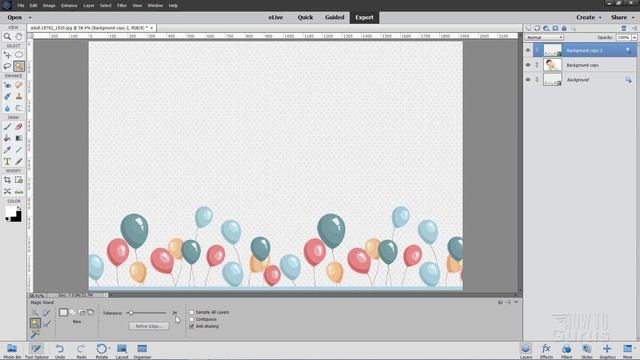Expand the Create dropdown

coord(600,18)
